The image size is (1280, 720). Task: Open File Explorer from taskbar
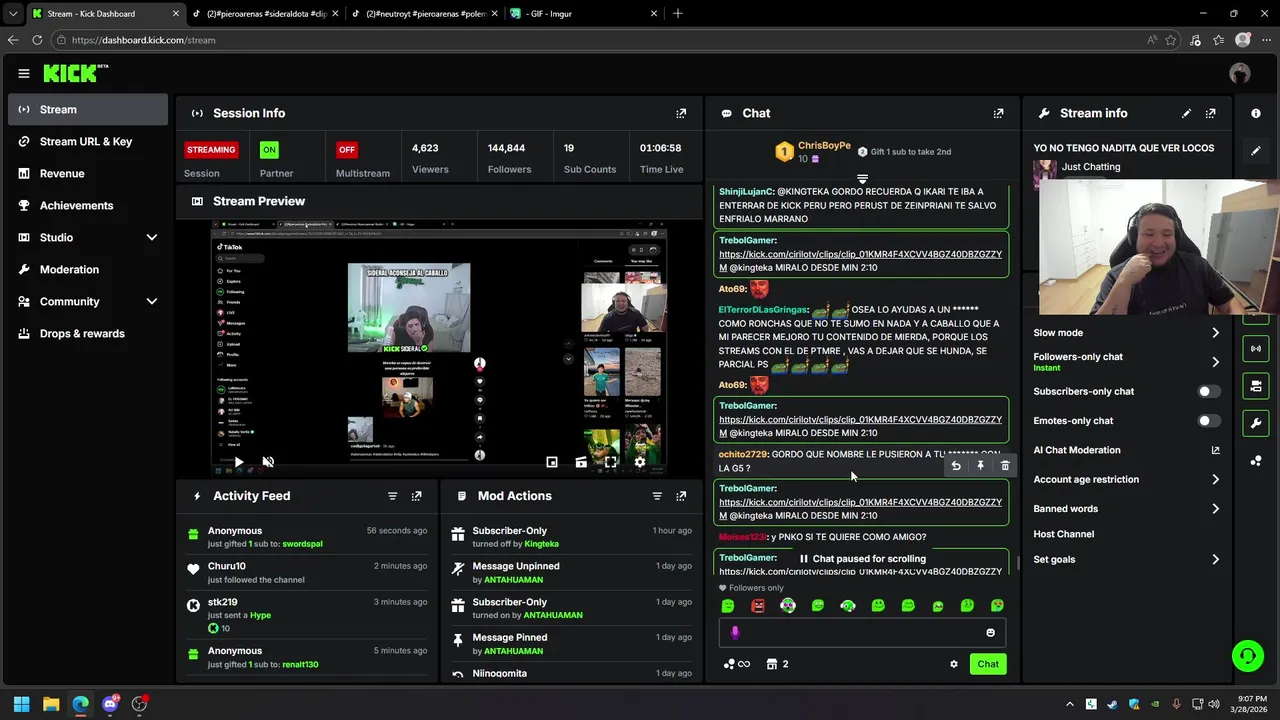51,704
